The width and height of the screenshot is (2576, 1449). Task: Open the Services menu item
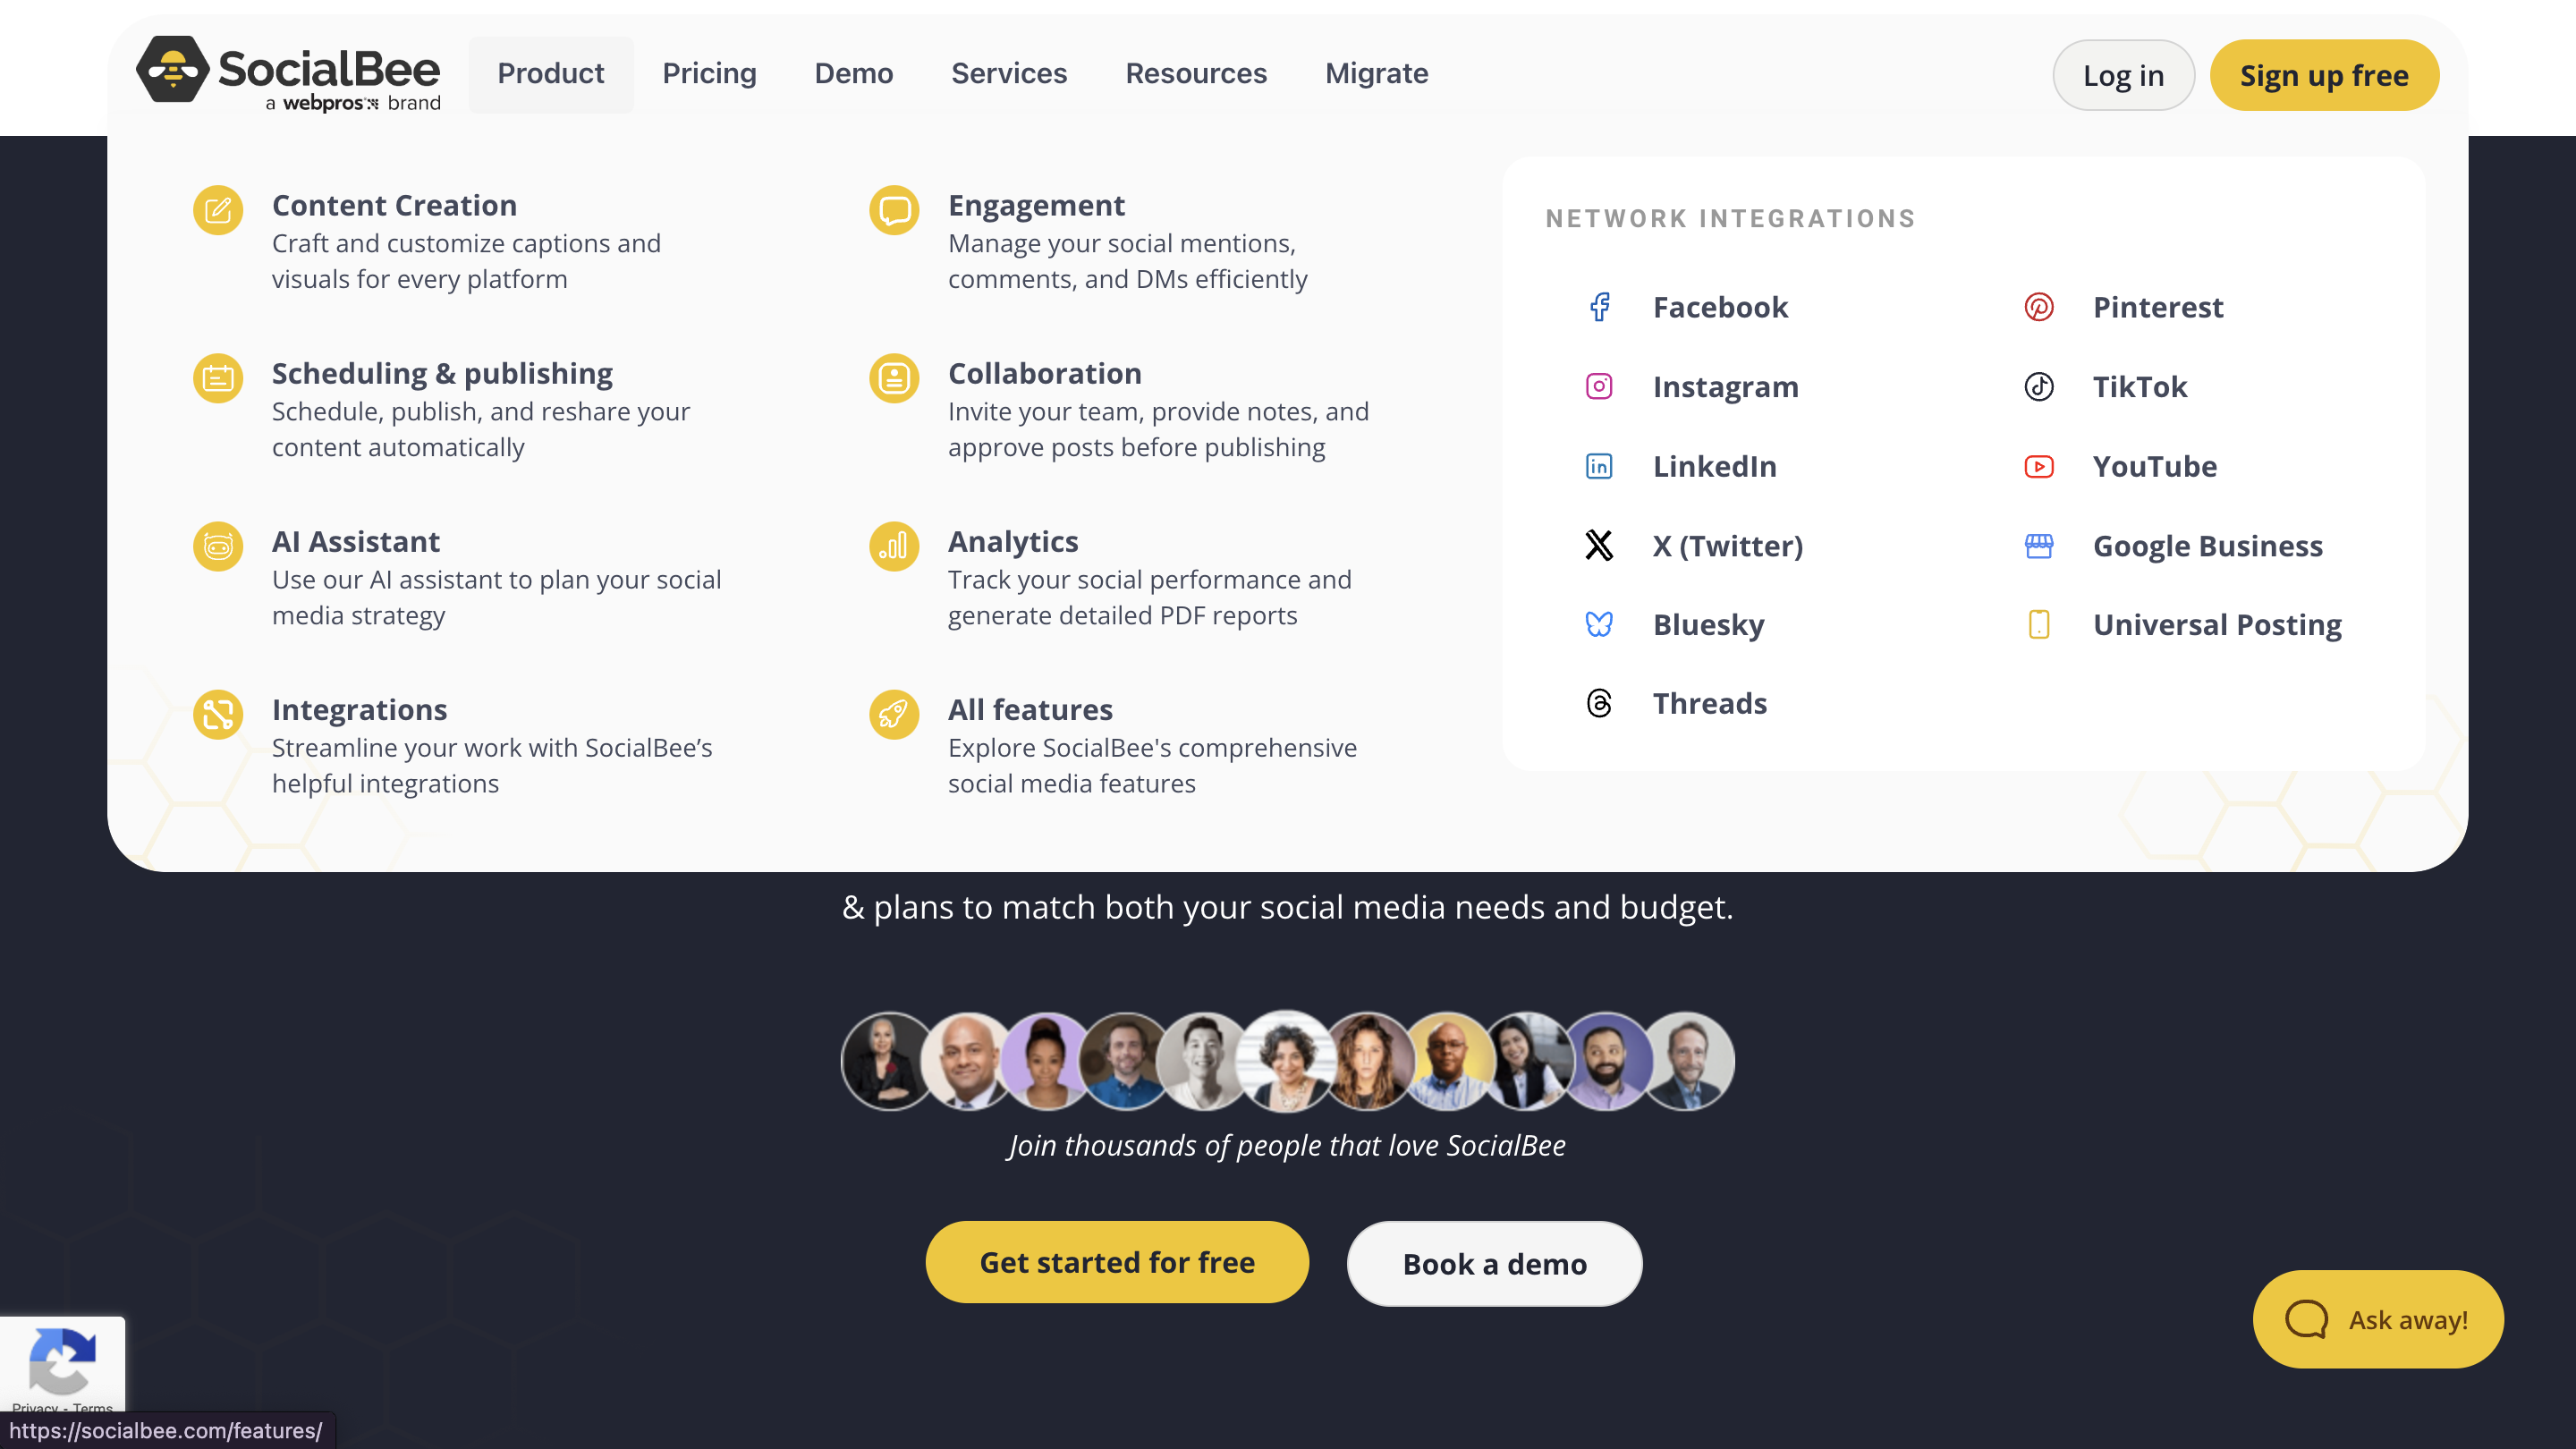pos(1008,74)
